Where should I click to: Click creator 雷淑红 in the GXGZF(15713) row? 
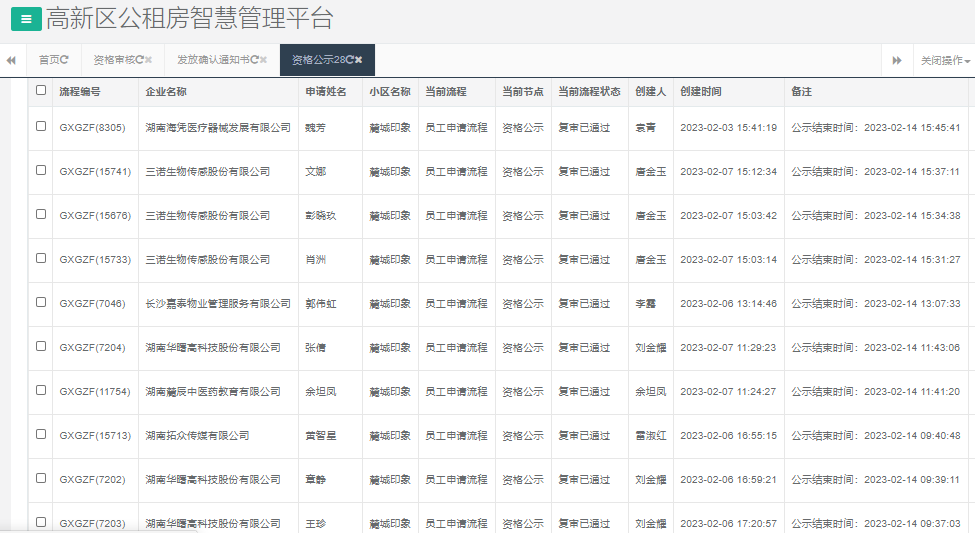pyautogui.click(x=650, y=436)
